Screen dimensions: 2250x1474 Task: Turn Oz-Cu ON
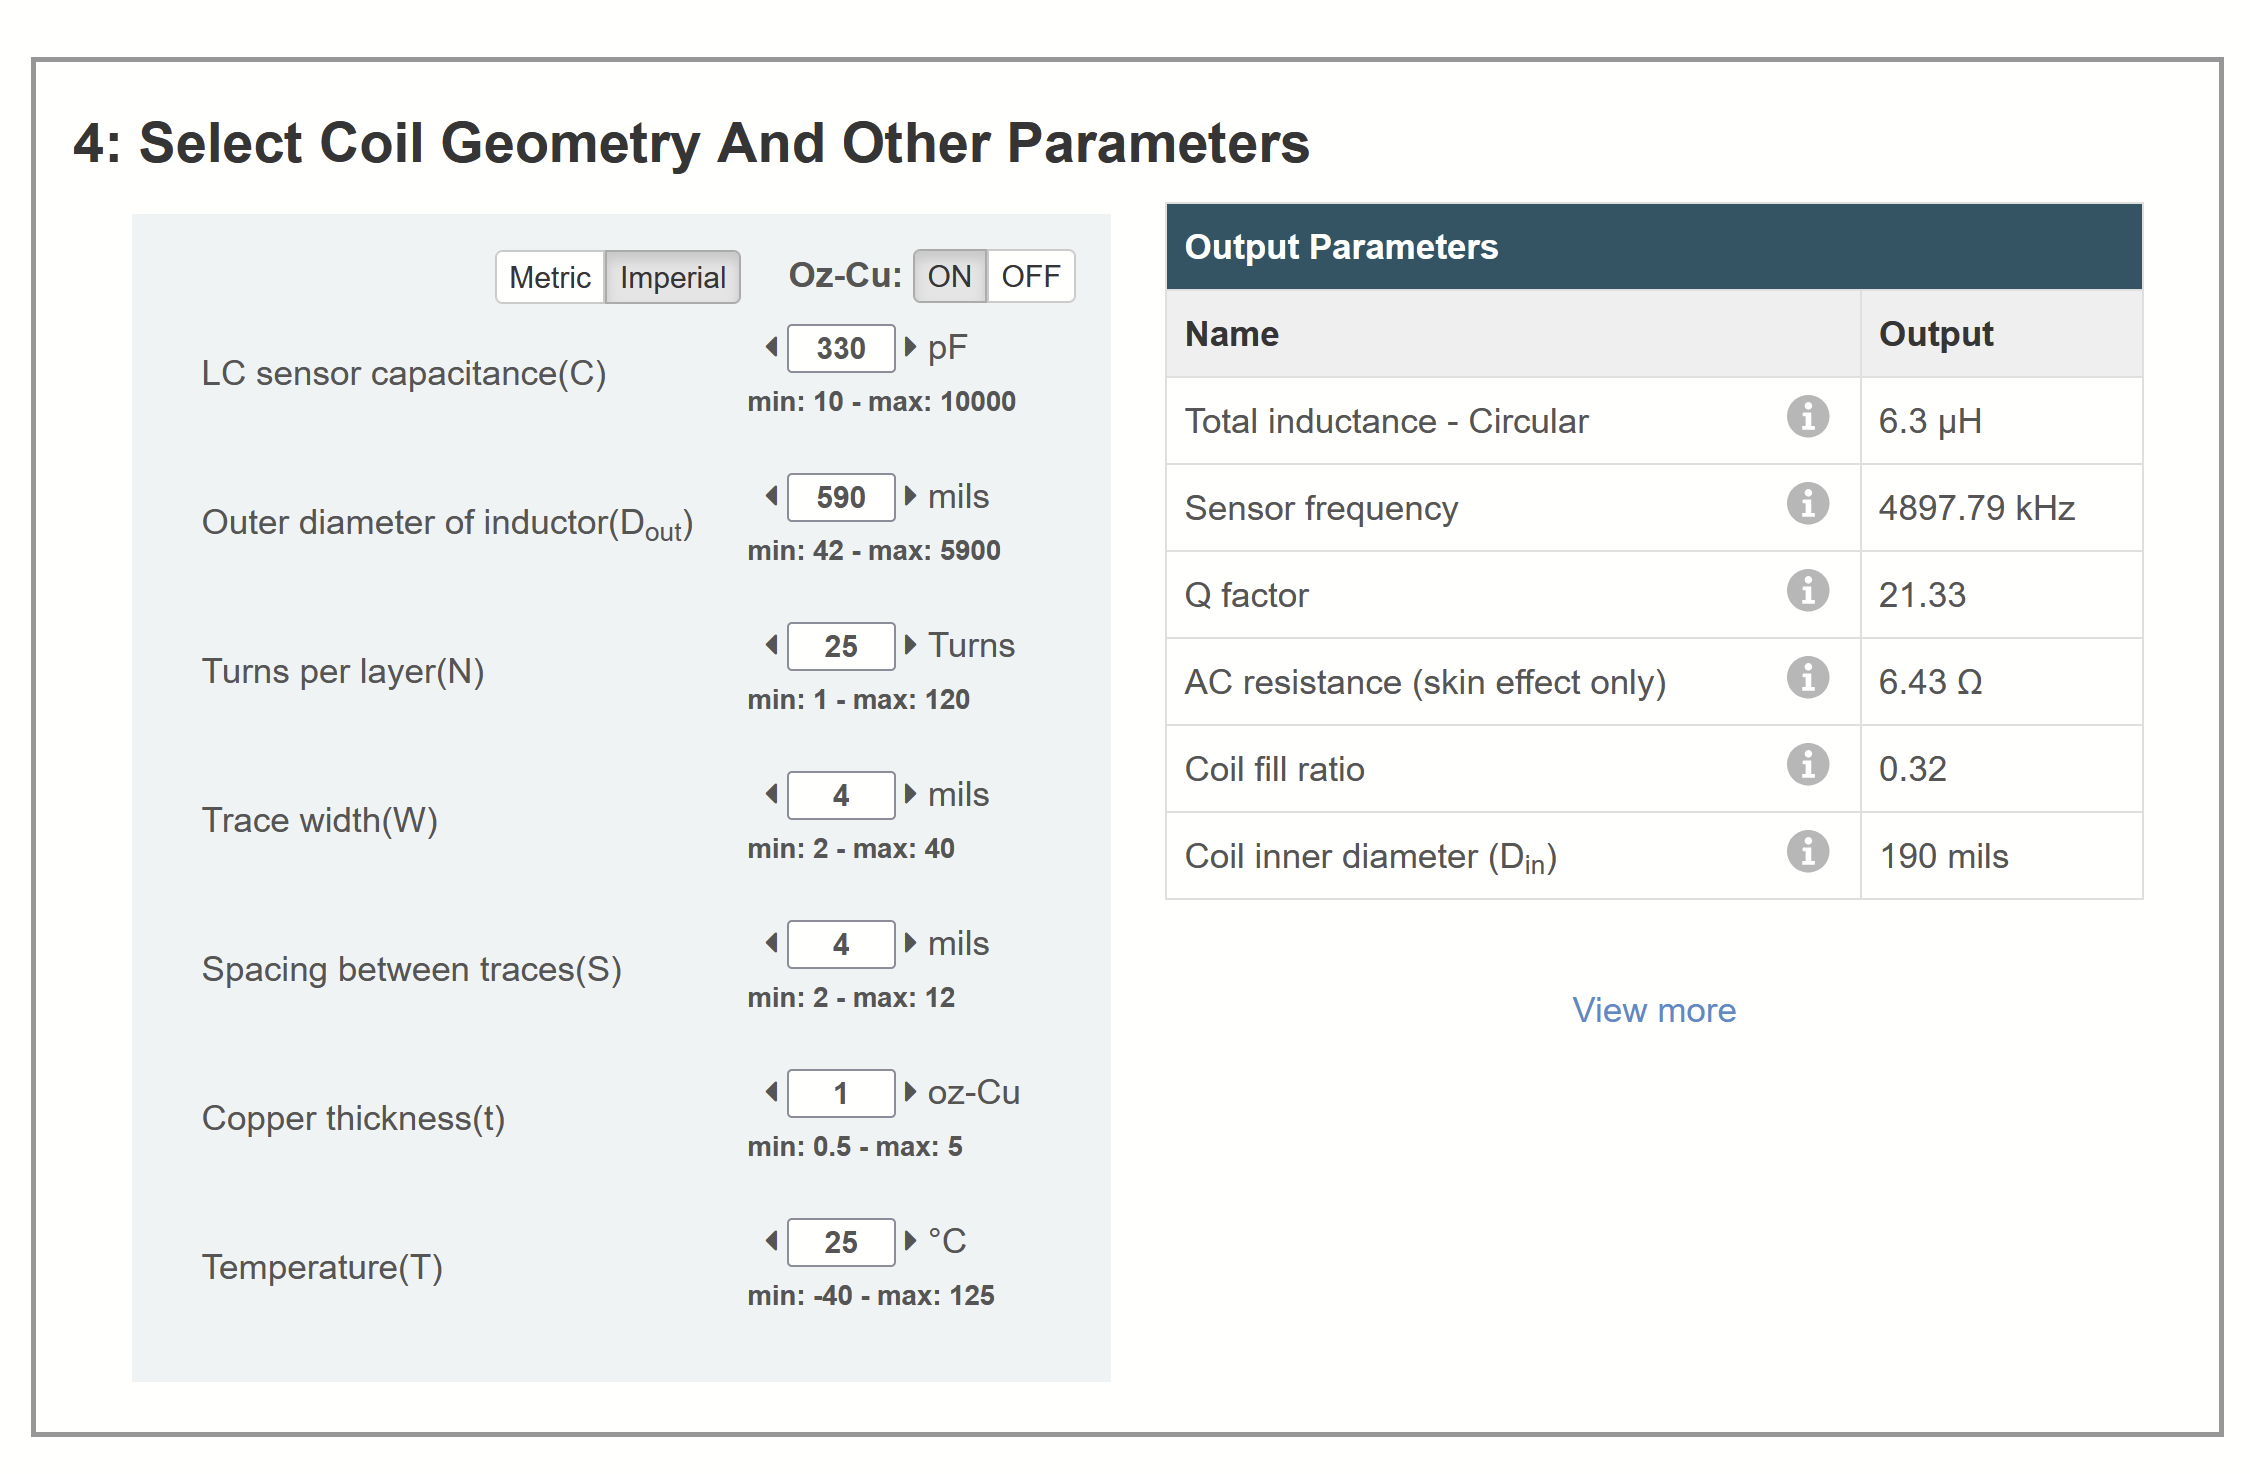click(x=949, y=276)
